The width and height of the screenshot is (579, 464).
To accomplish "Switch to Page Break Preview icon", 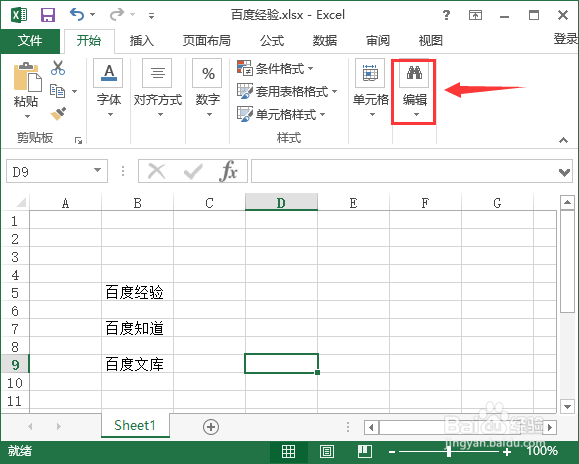I will 365,451.
